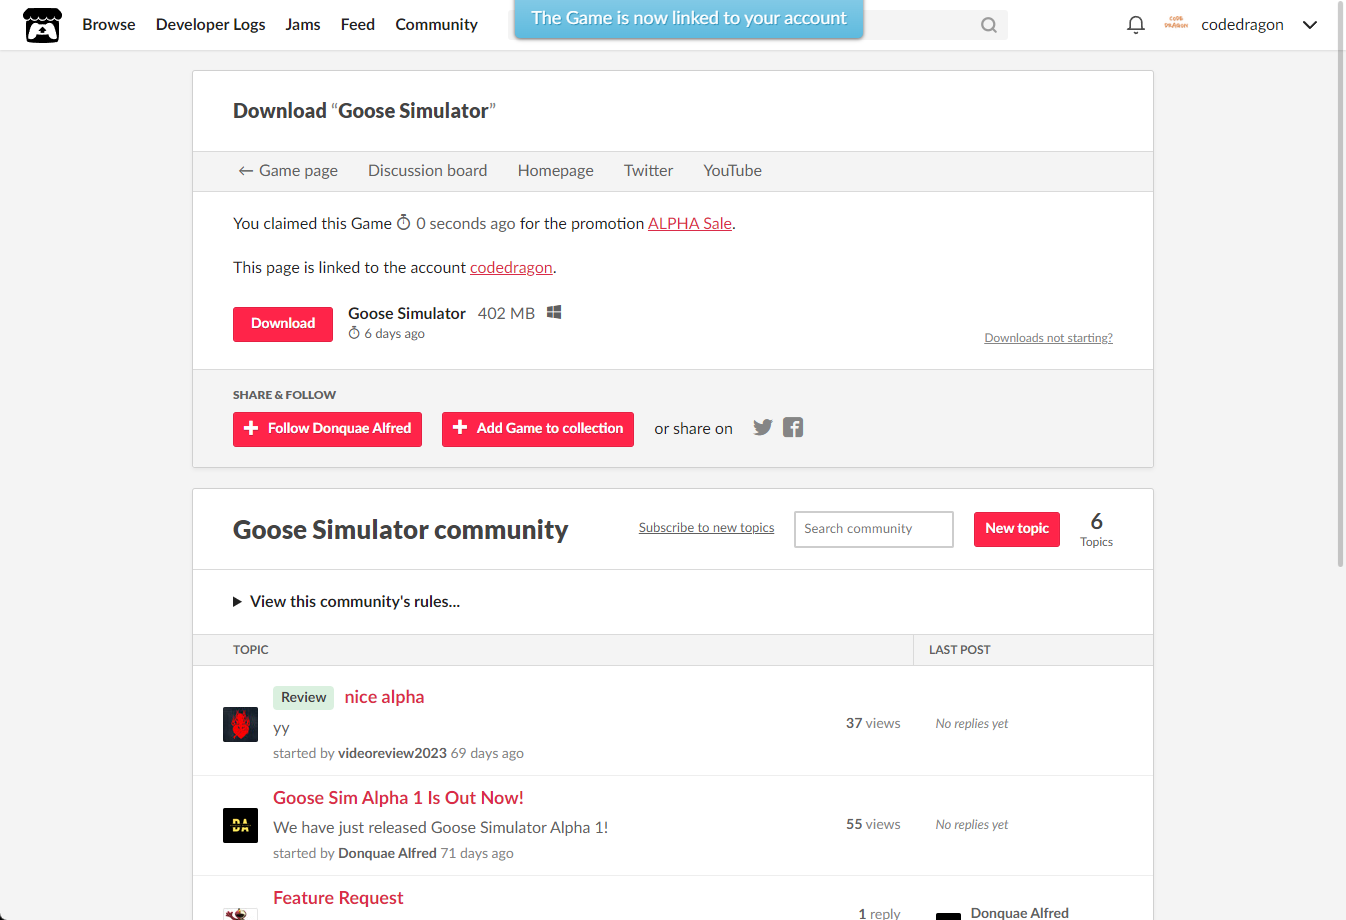Create a New topic
Viewport: 1346px width, 920px height.
pyautogui.click(x=1017, y=529)
